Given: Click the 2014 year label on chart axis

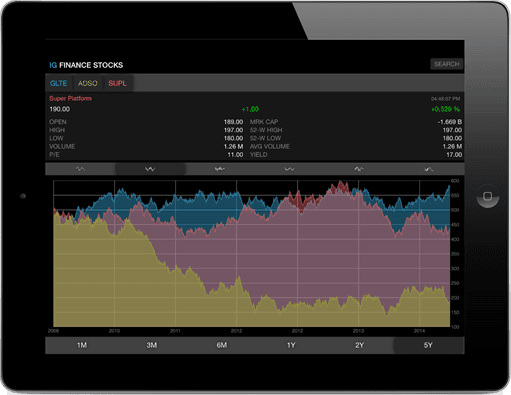Looking at the screenshot, I should [x=419, y=331].
